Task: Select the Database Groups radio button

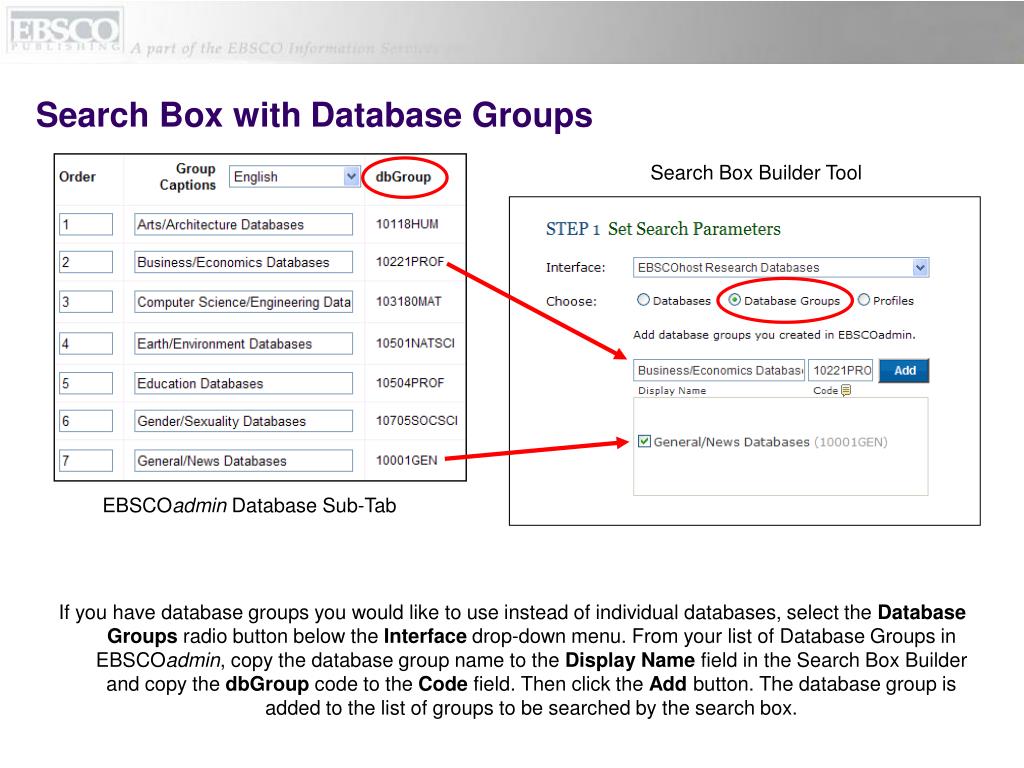Action: tap(735, 300)
